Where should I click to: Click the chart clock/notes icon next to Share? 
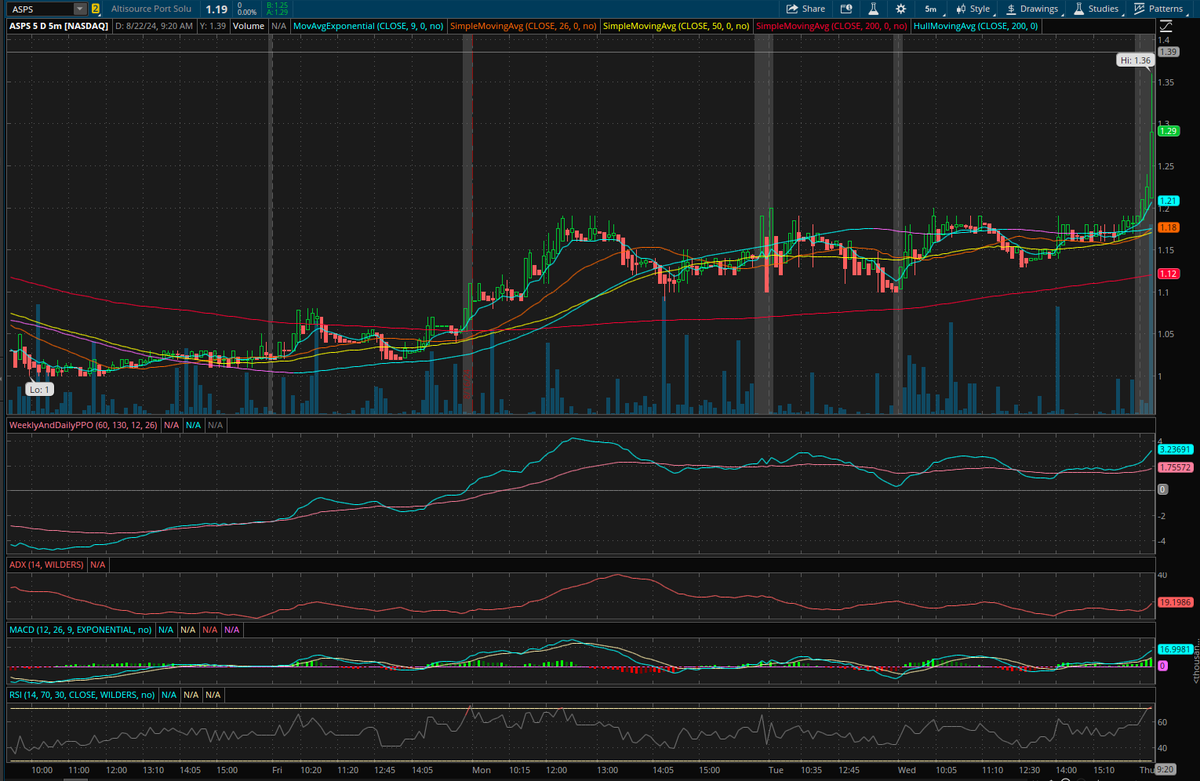[845, 8]
